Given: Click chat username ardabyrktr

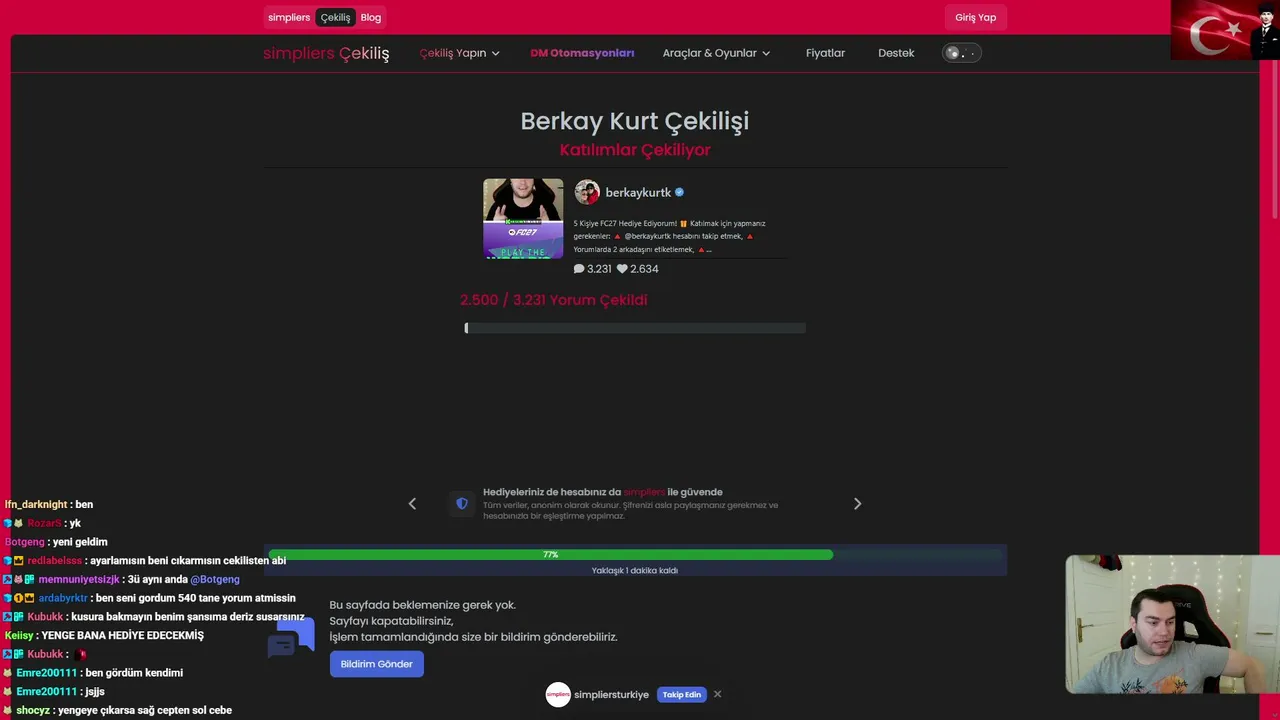Looking at the screenshot, I should point(63,598).
